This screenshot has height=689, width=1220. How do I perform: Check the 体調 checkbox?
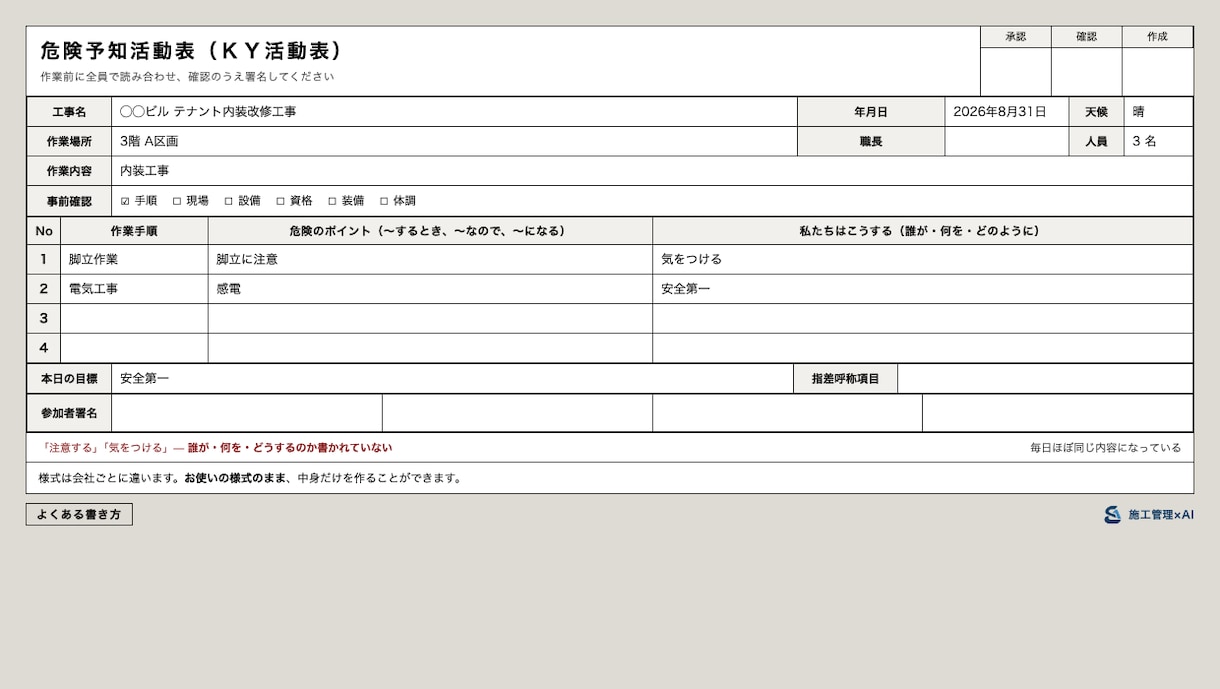tap(384, 201)
